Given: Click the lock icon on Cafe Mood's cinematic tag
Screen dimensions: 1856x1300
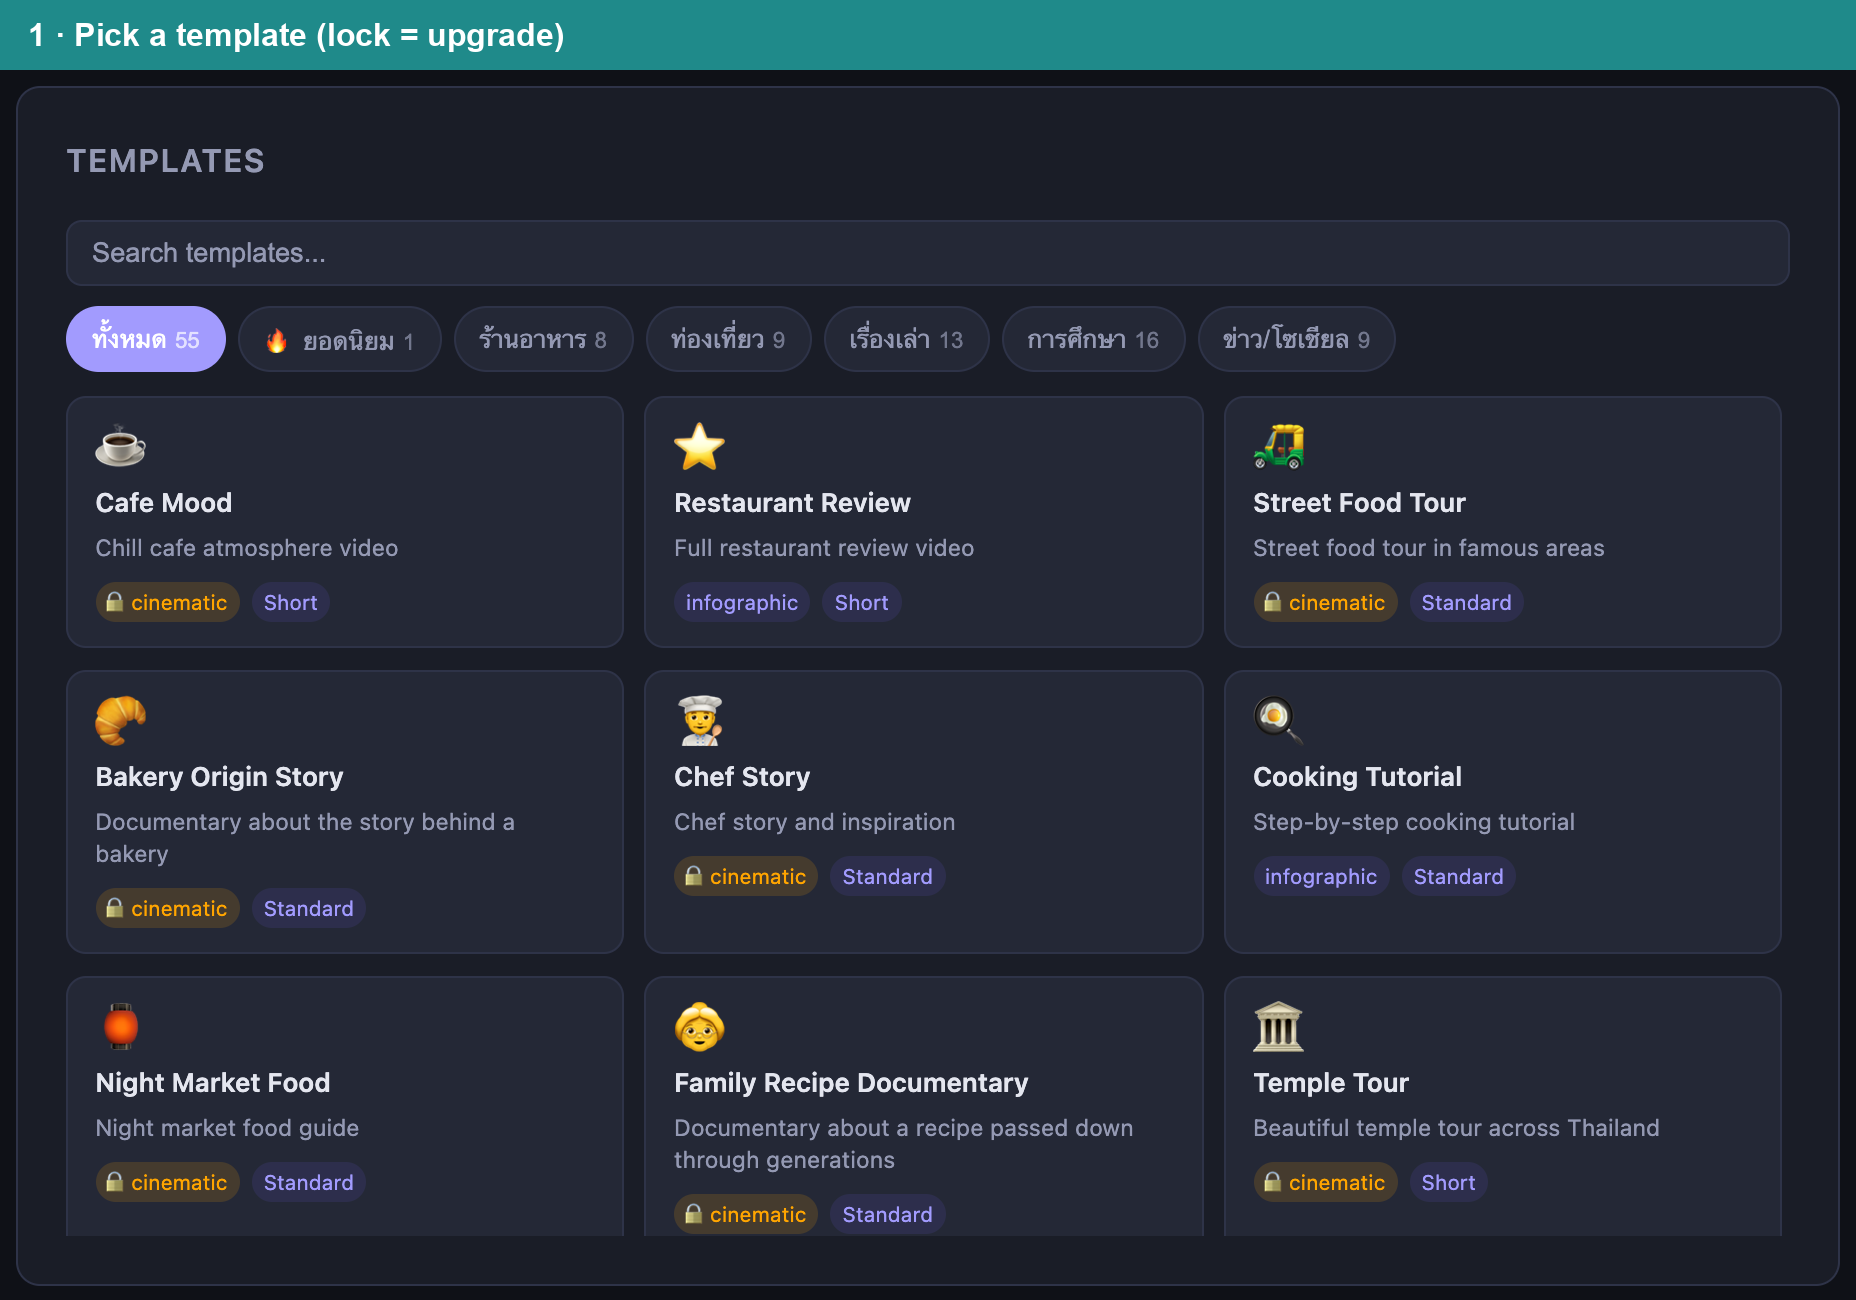Looking at the screenshot, I should (115, 602).
